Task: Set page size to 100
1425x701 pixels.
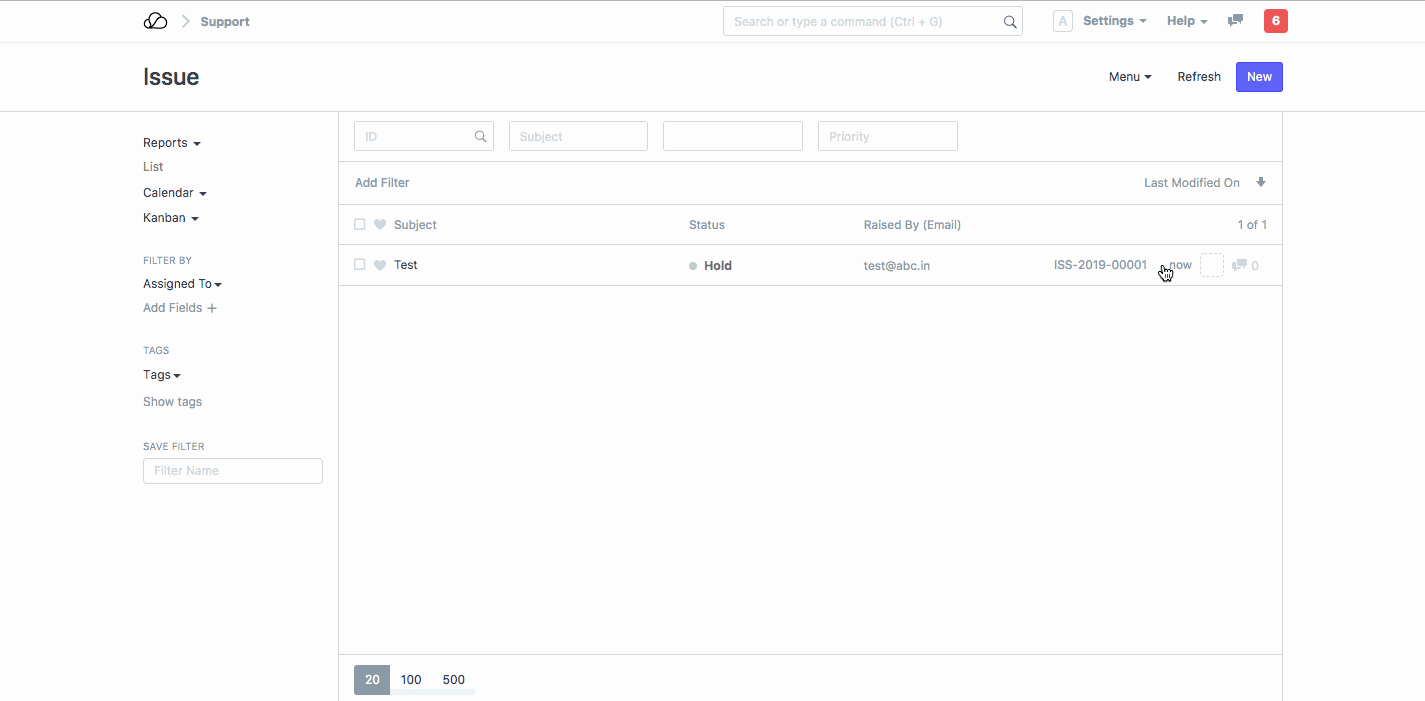Action: (411, 680)
